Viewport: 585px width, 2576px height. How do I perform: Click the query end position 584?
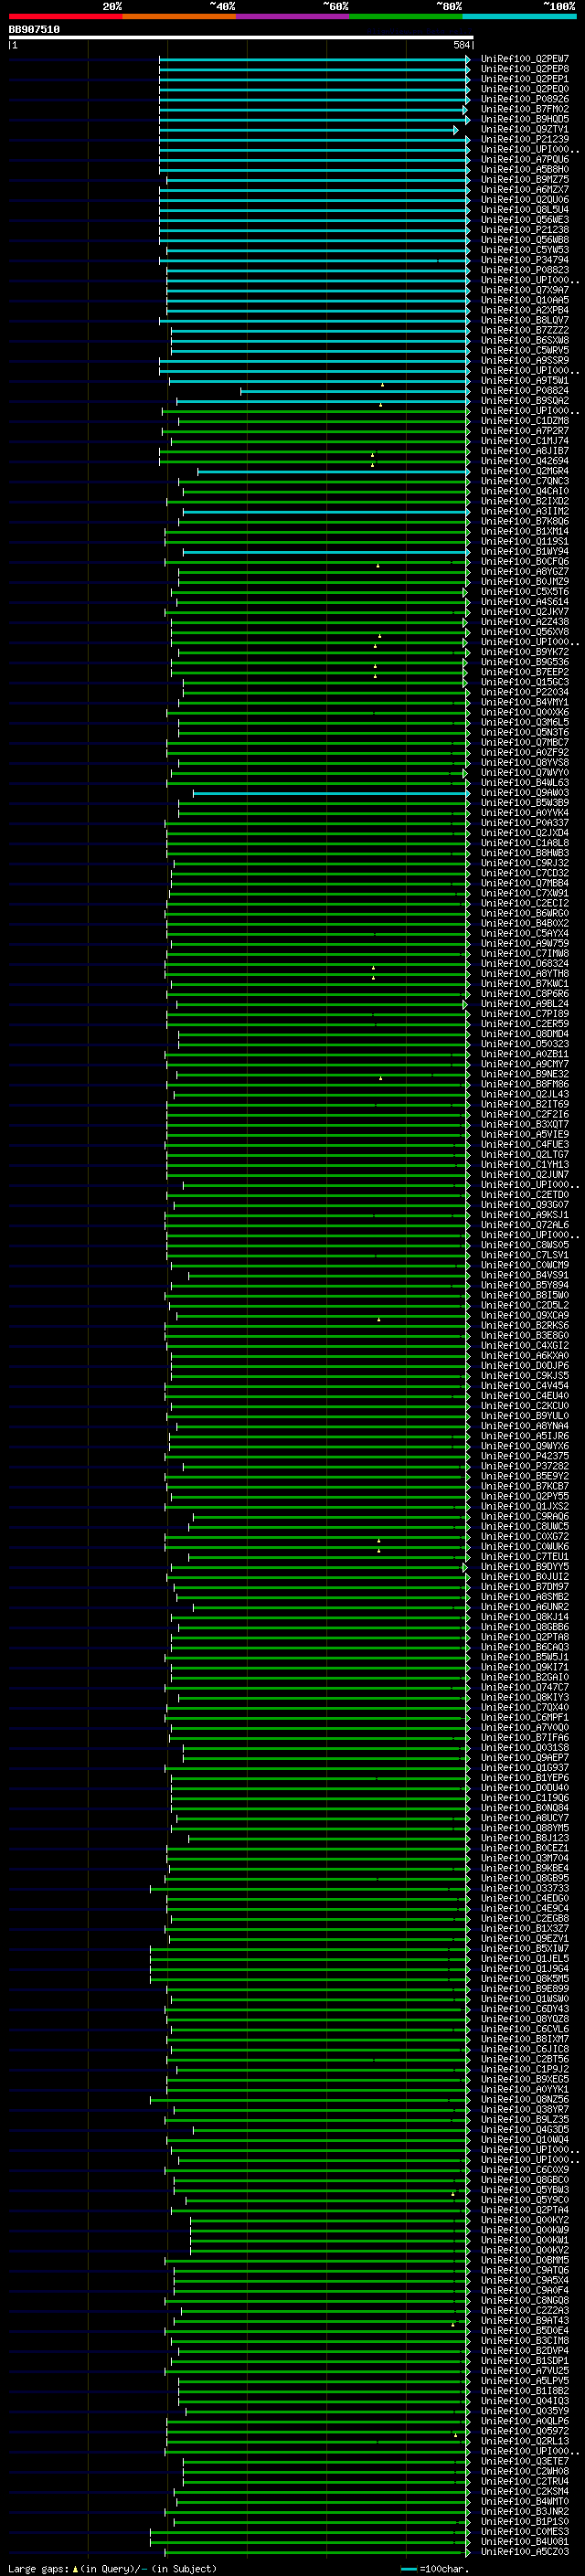point(462,45)
